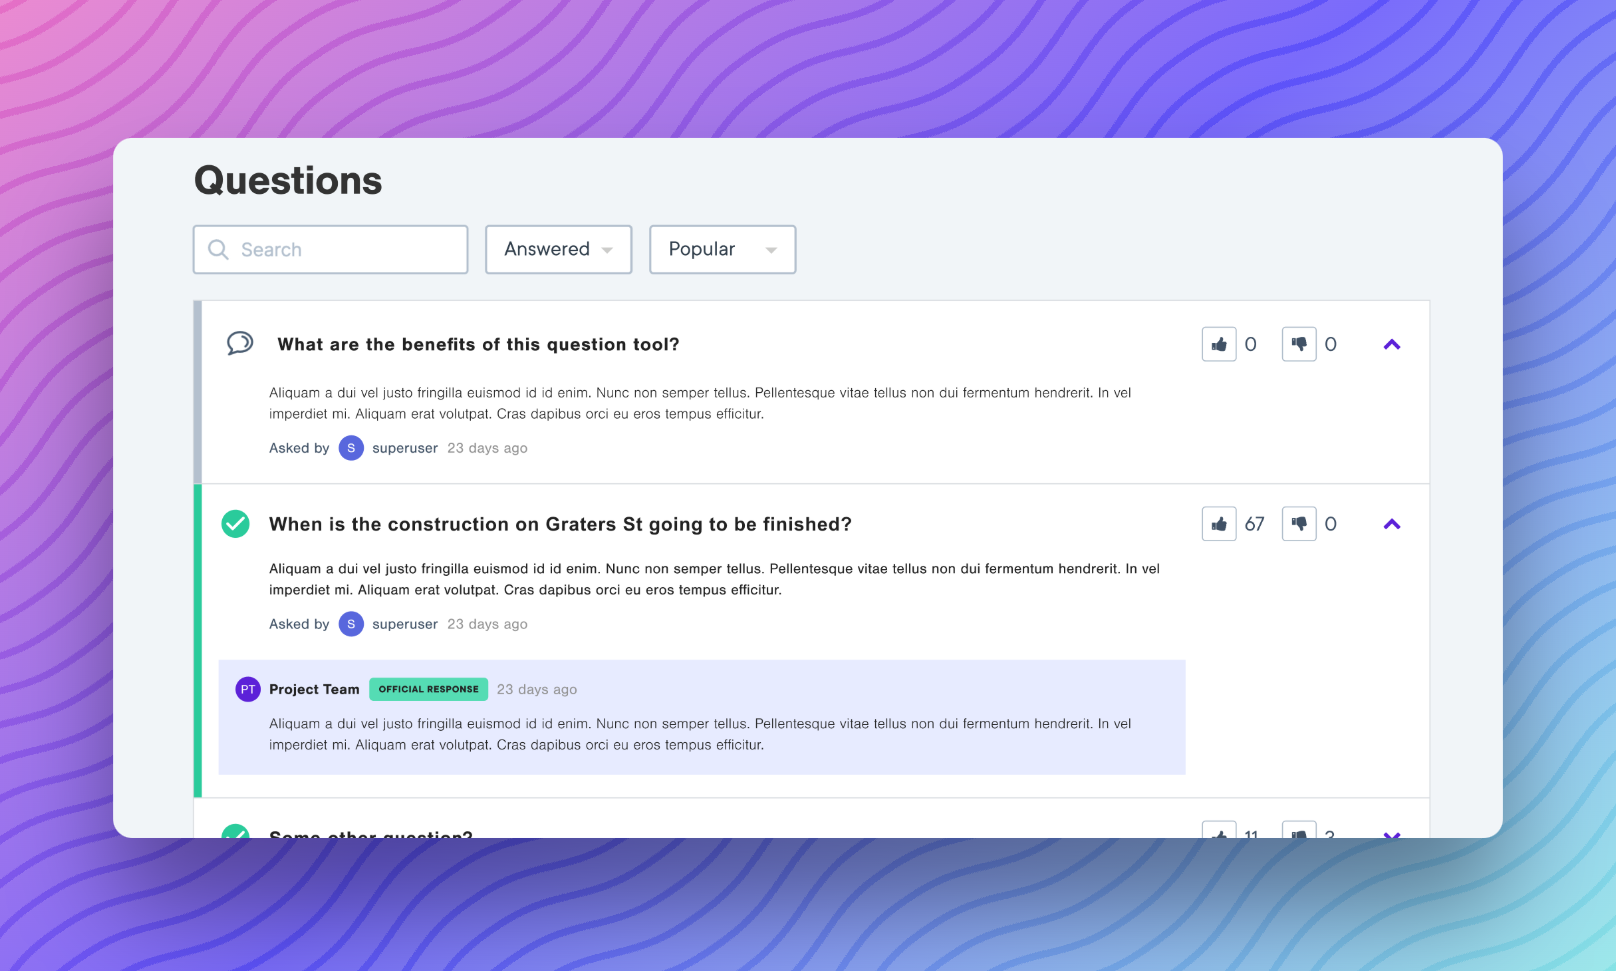Click the Official Response badge
1616x971 pixels.
point(428,689)
